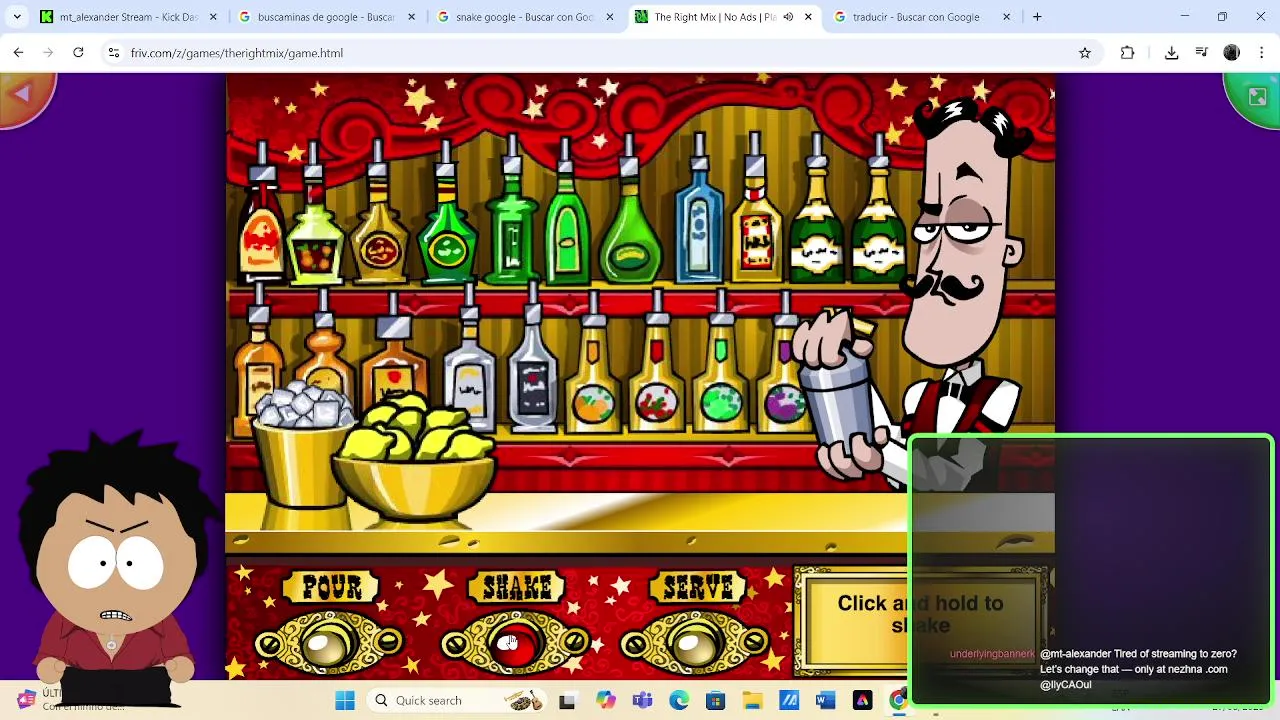Open Microsoft Edge from taskbar

(x=679, y=700)
